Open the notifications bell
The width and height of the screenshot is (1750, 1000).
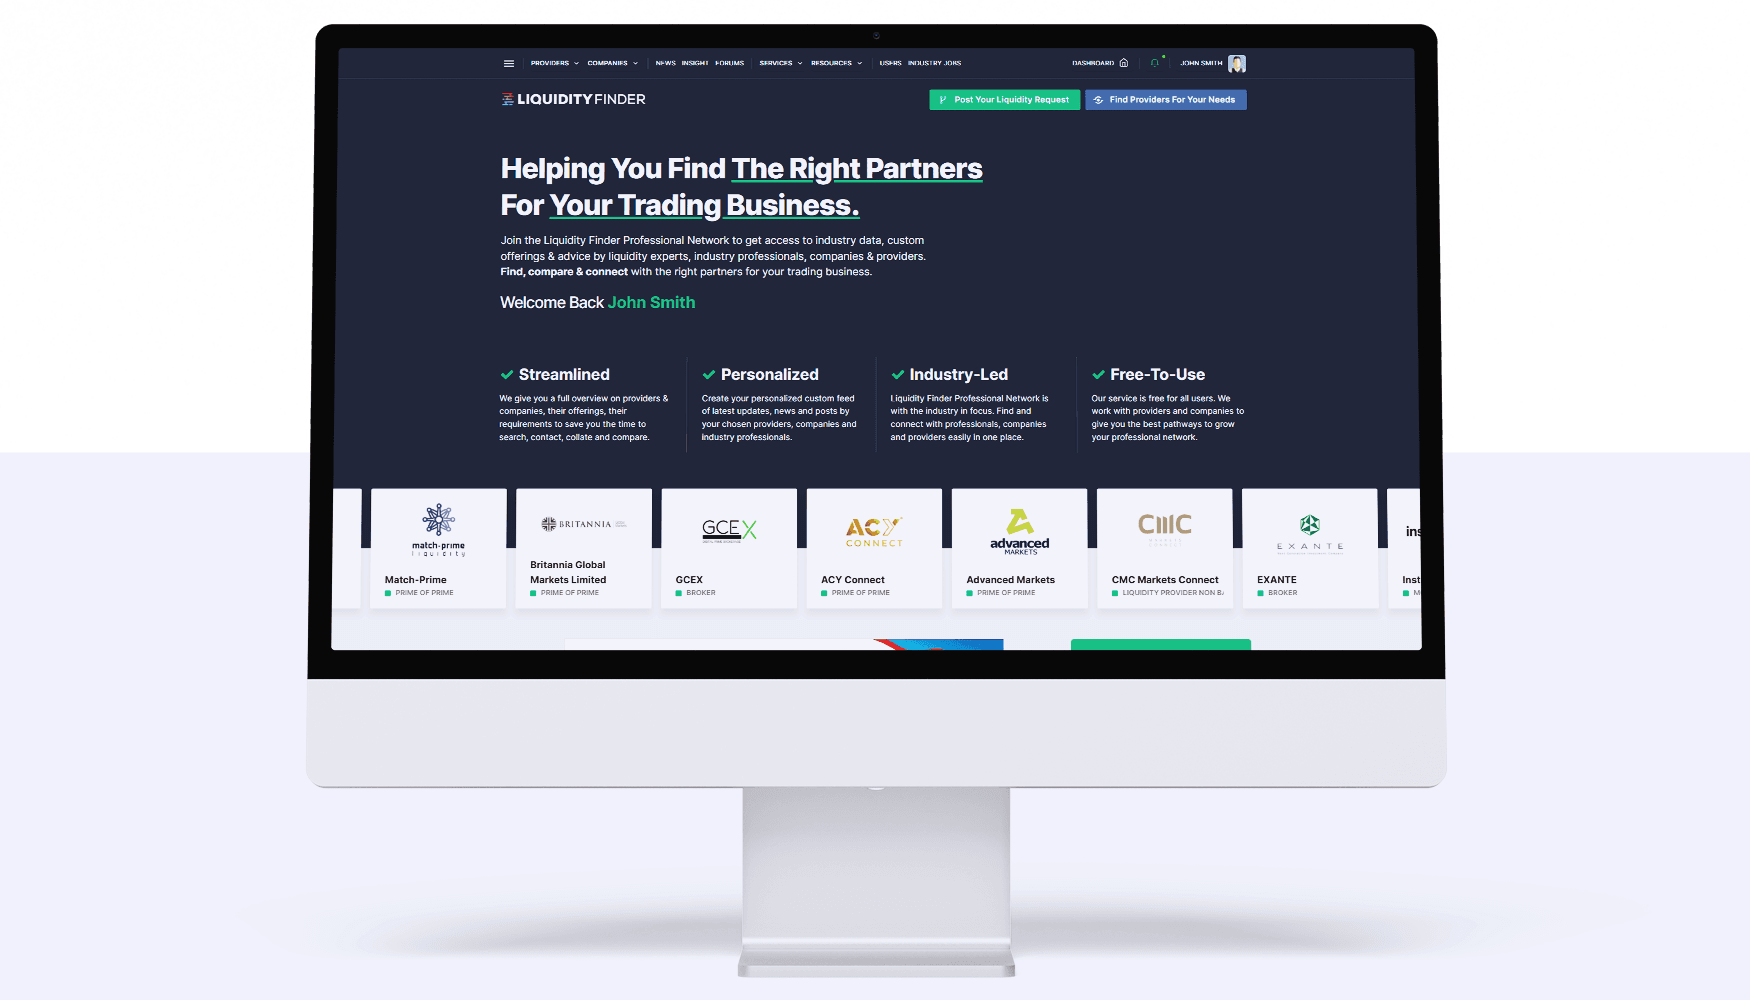tap(1155, 63)
